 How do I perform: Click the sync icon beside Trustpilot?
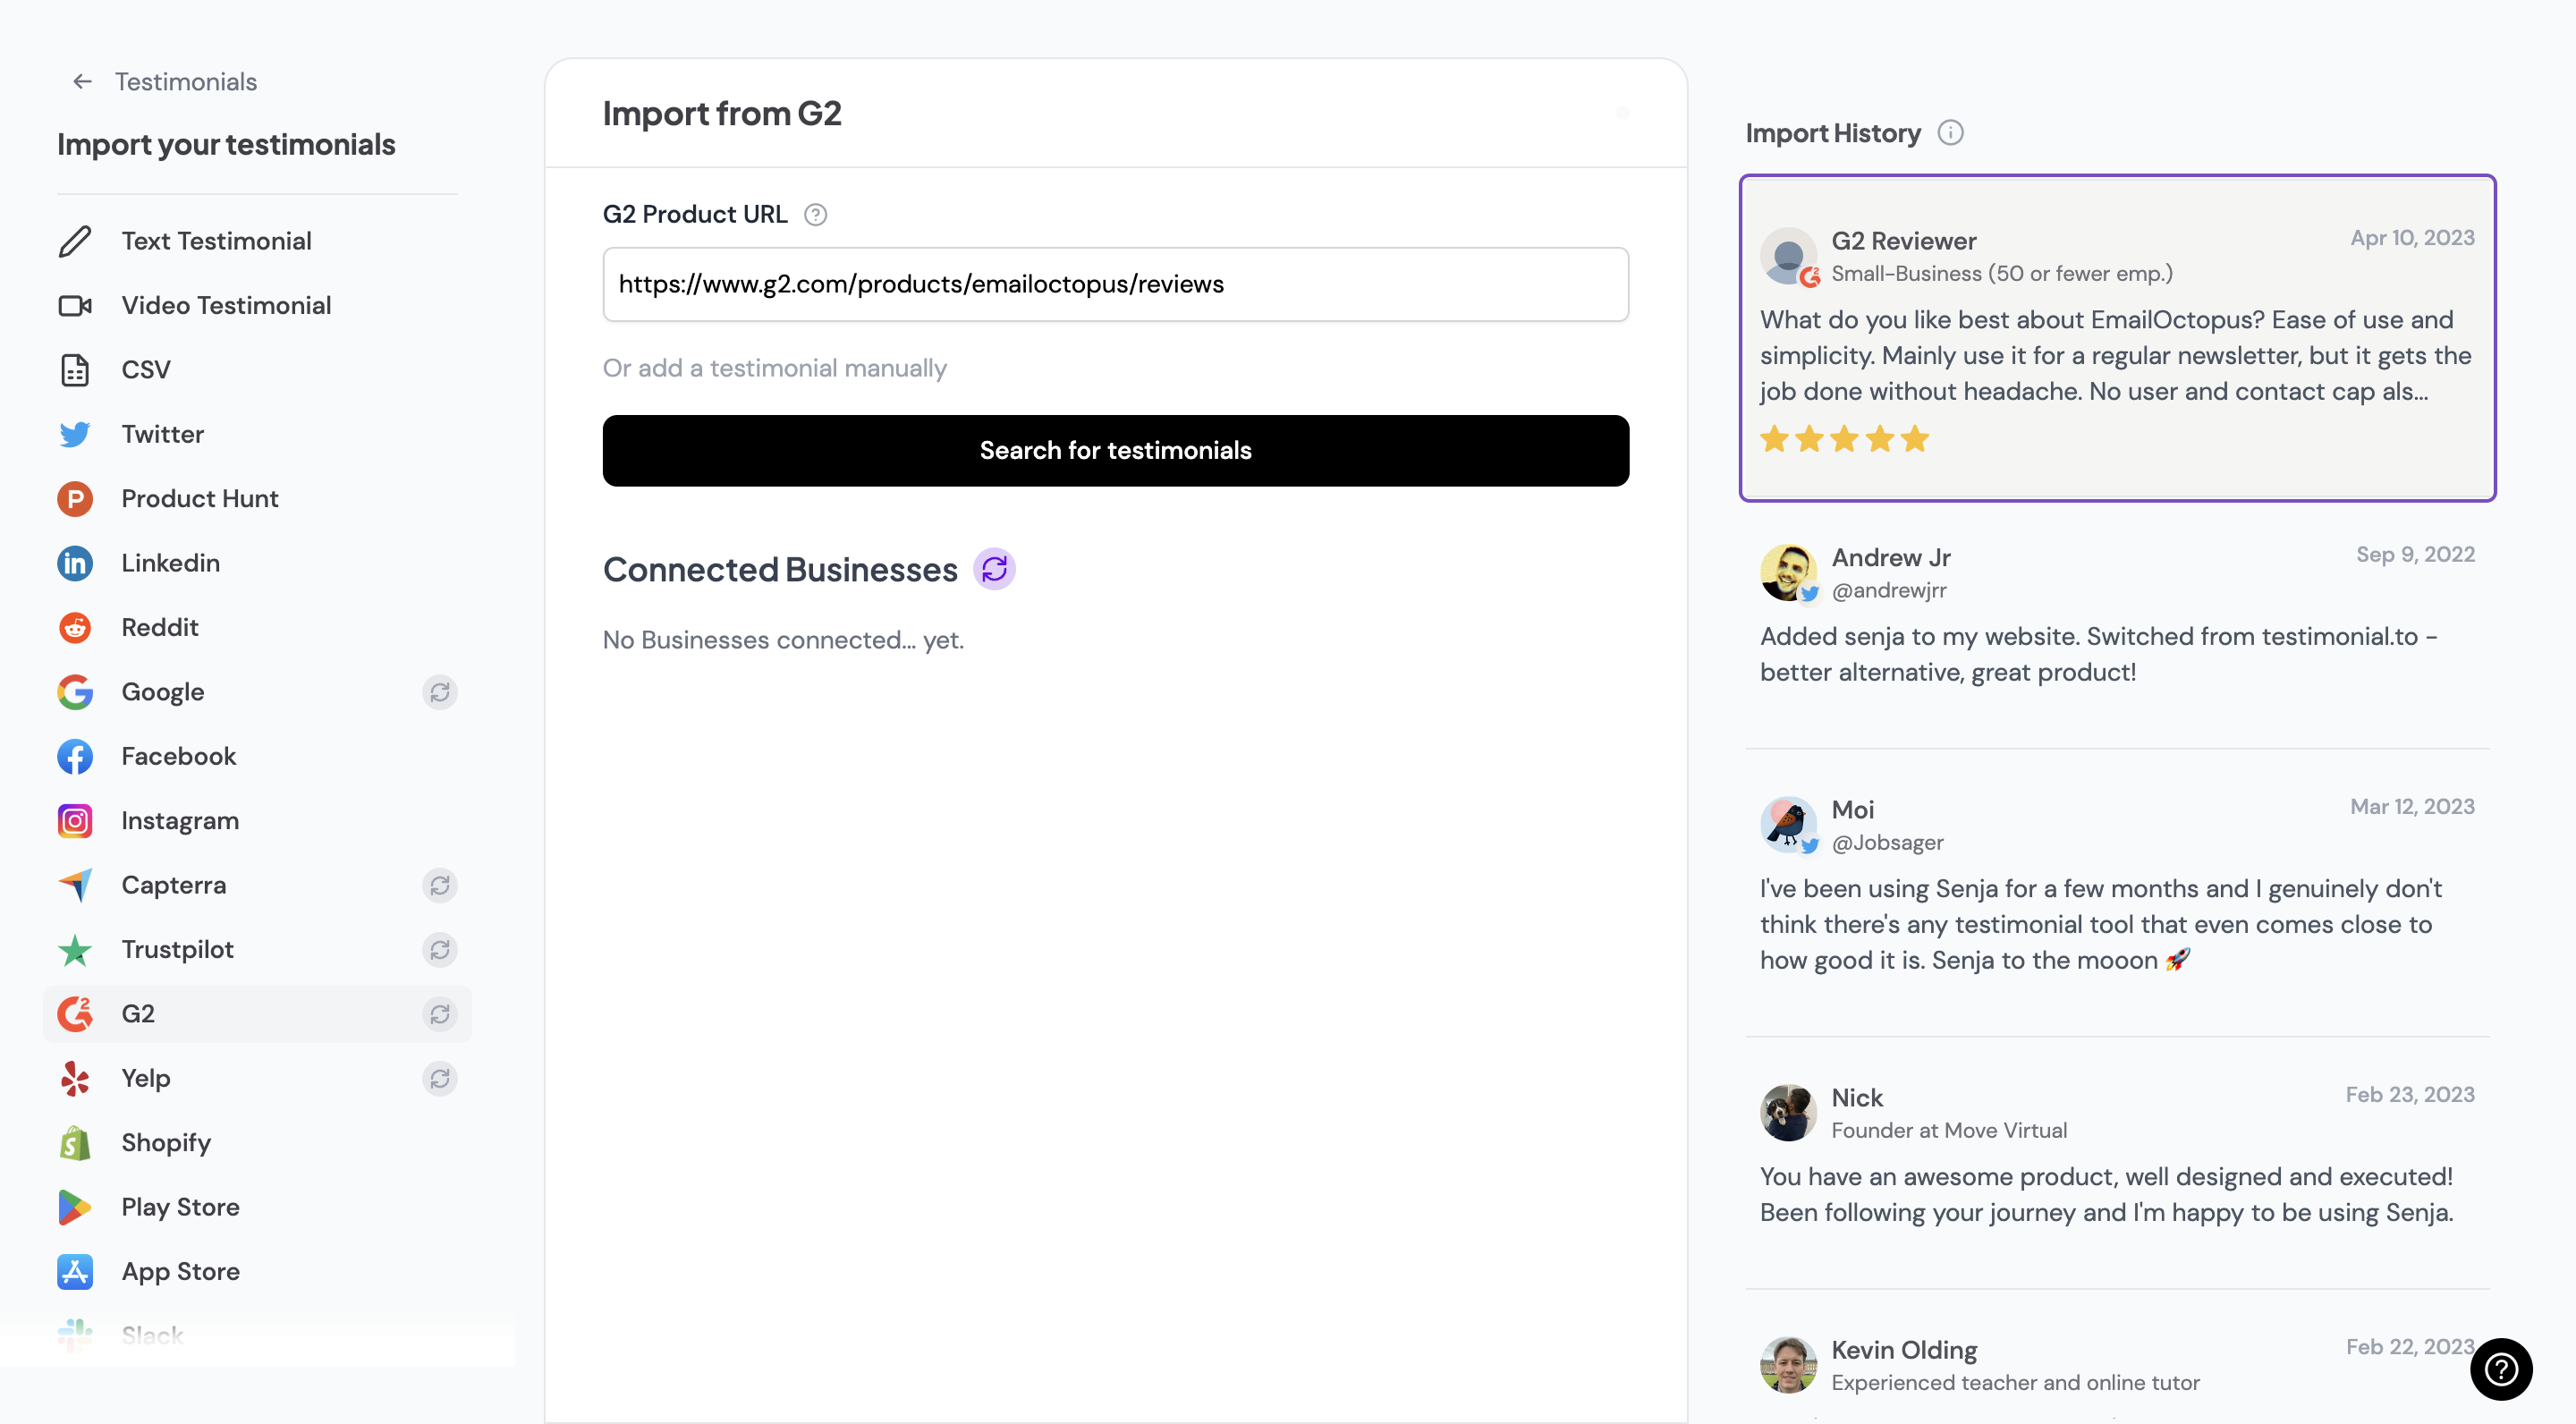coord(439,949)
